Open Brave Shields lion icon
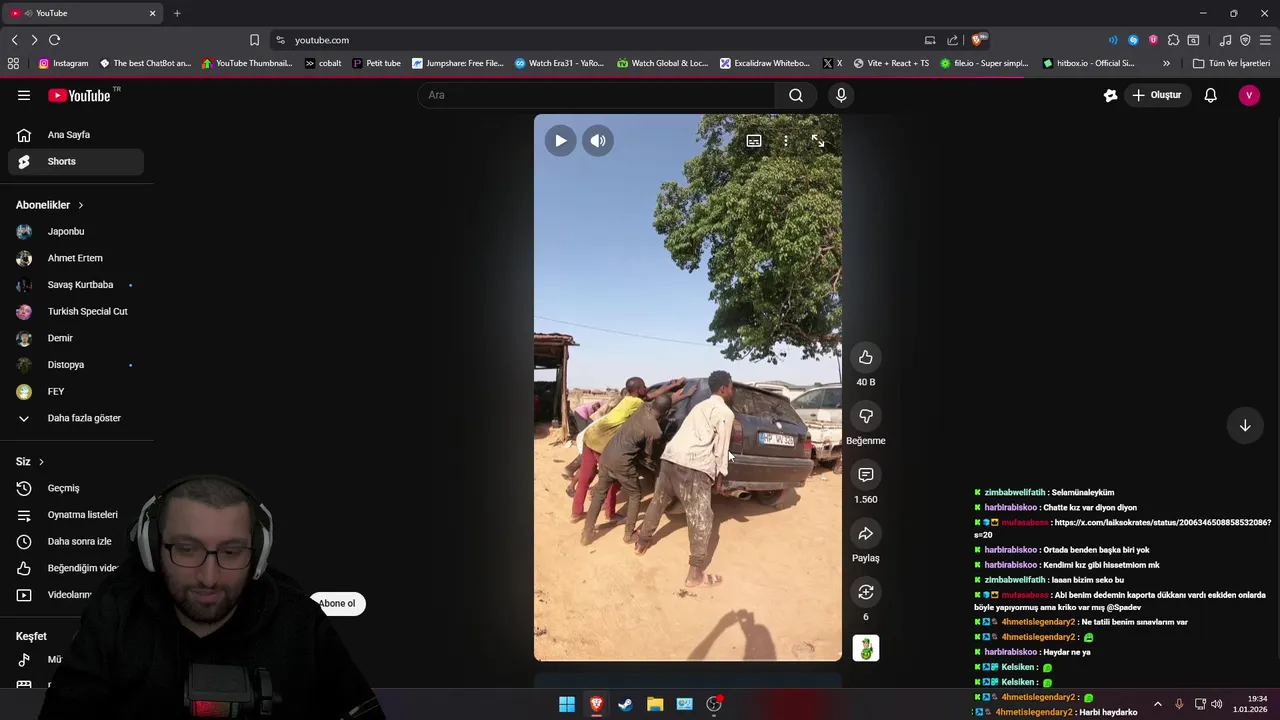 (x=977, y=40)
